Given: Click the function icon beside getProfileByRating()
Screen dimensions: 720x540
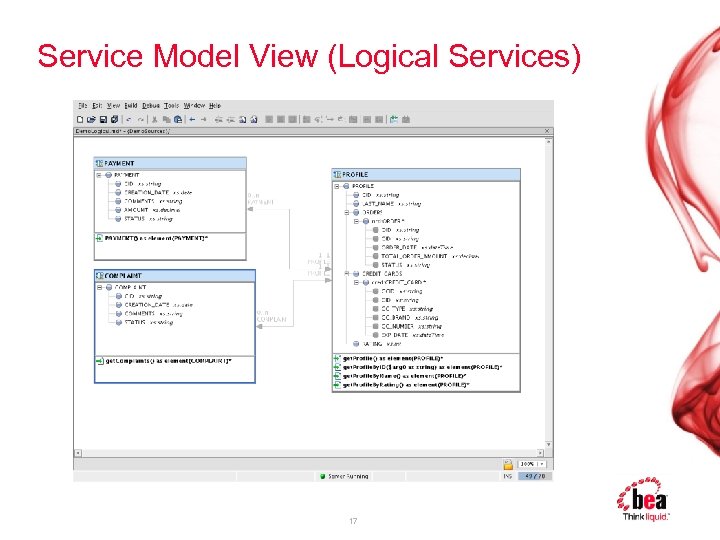Looking at the screenshot, I should coord(338,384).
